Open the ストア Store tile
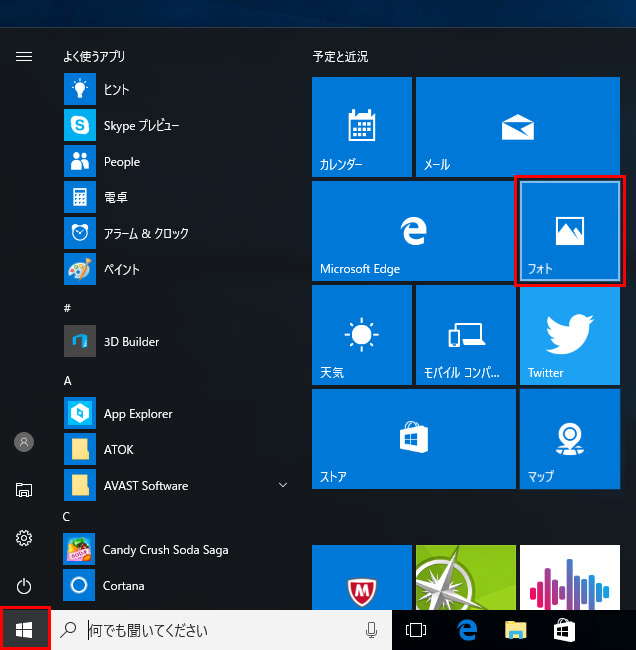636x650 pixels. tap(413, 439)
